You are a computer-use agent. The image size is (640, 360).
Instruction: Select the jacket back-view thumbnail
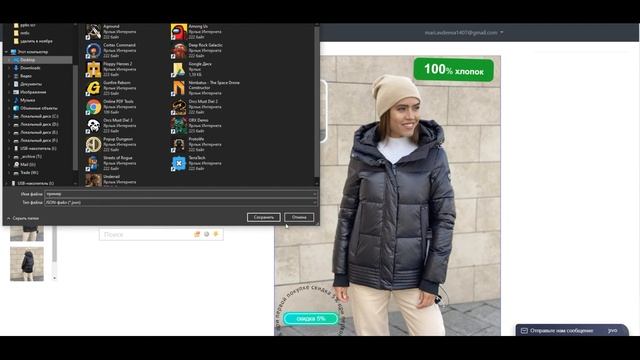pos(27,264)
